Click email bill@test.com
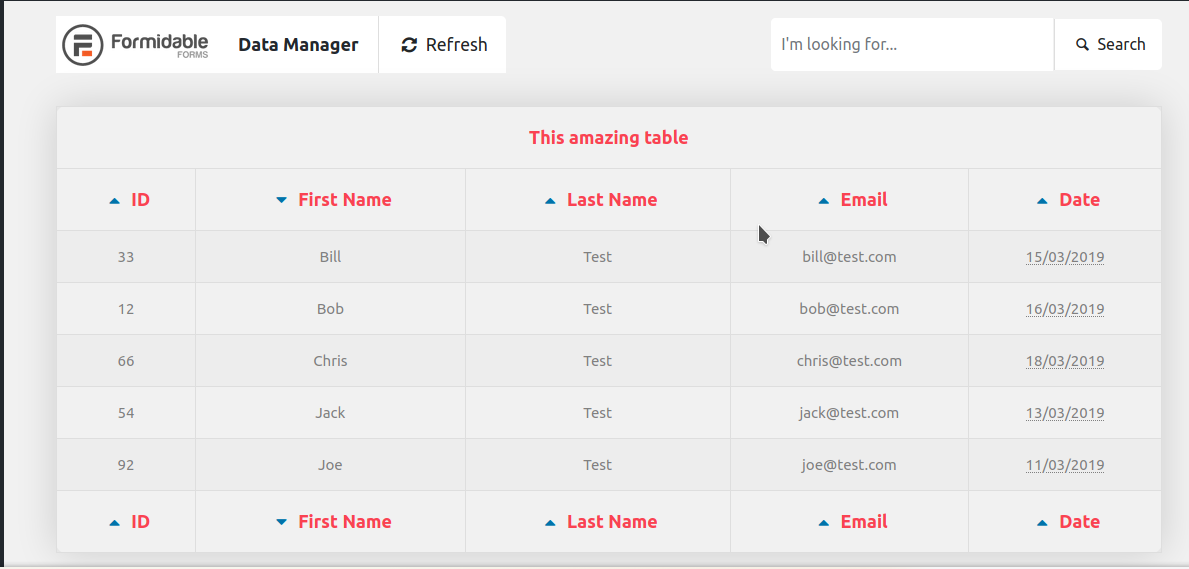 point(849,256)
